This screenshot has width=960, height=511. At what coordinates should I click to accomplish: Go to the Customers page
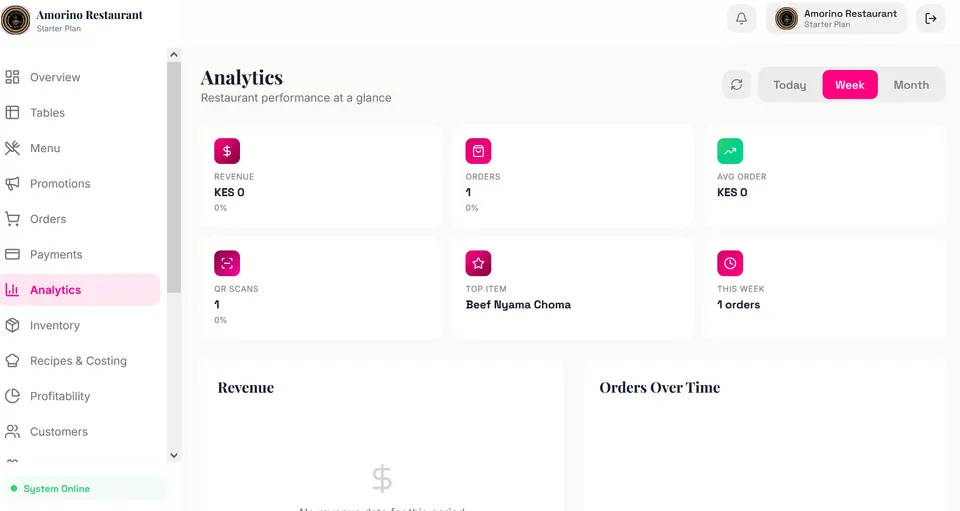(x=80, y=432)
